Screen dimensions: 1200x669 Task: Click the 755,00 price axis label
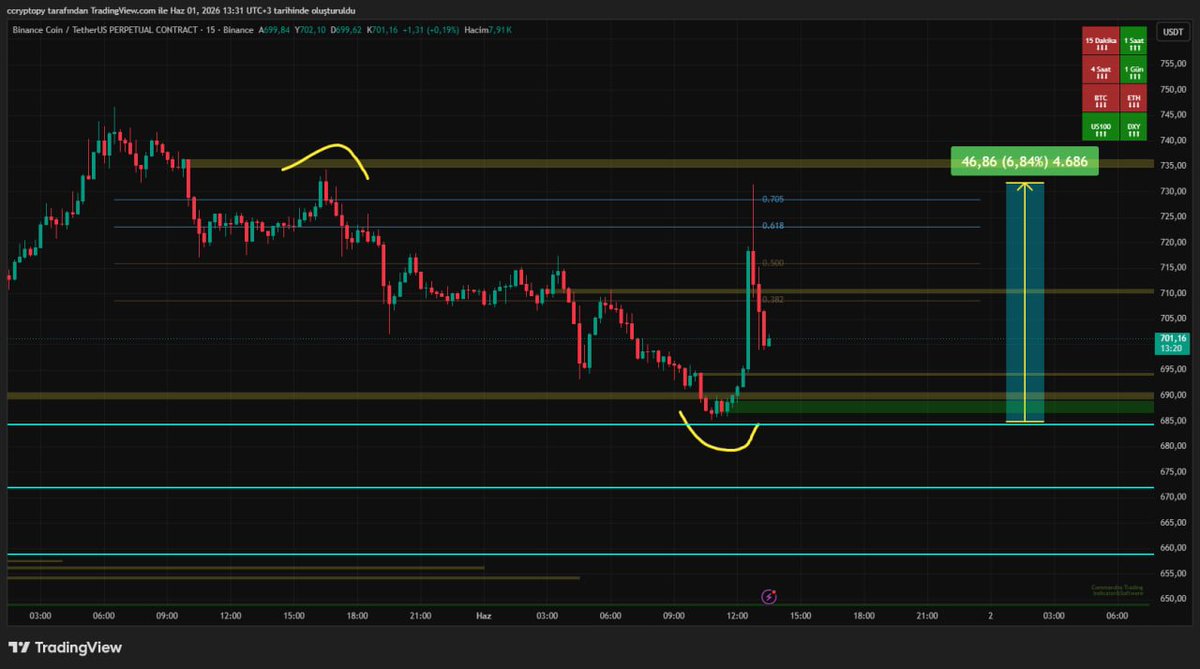[1171, 64]
